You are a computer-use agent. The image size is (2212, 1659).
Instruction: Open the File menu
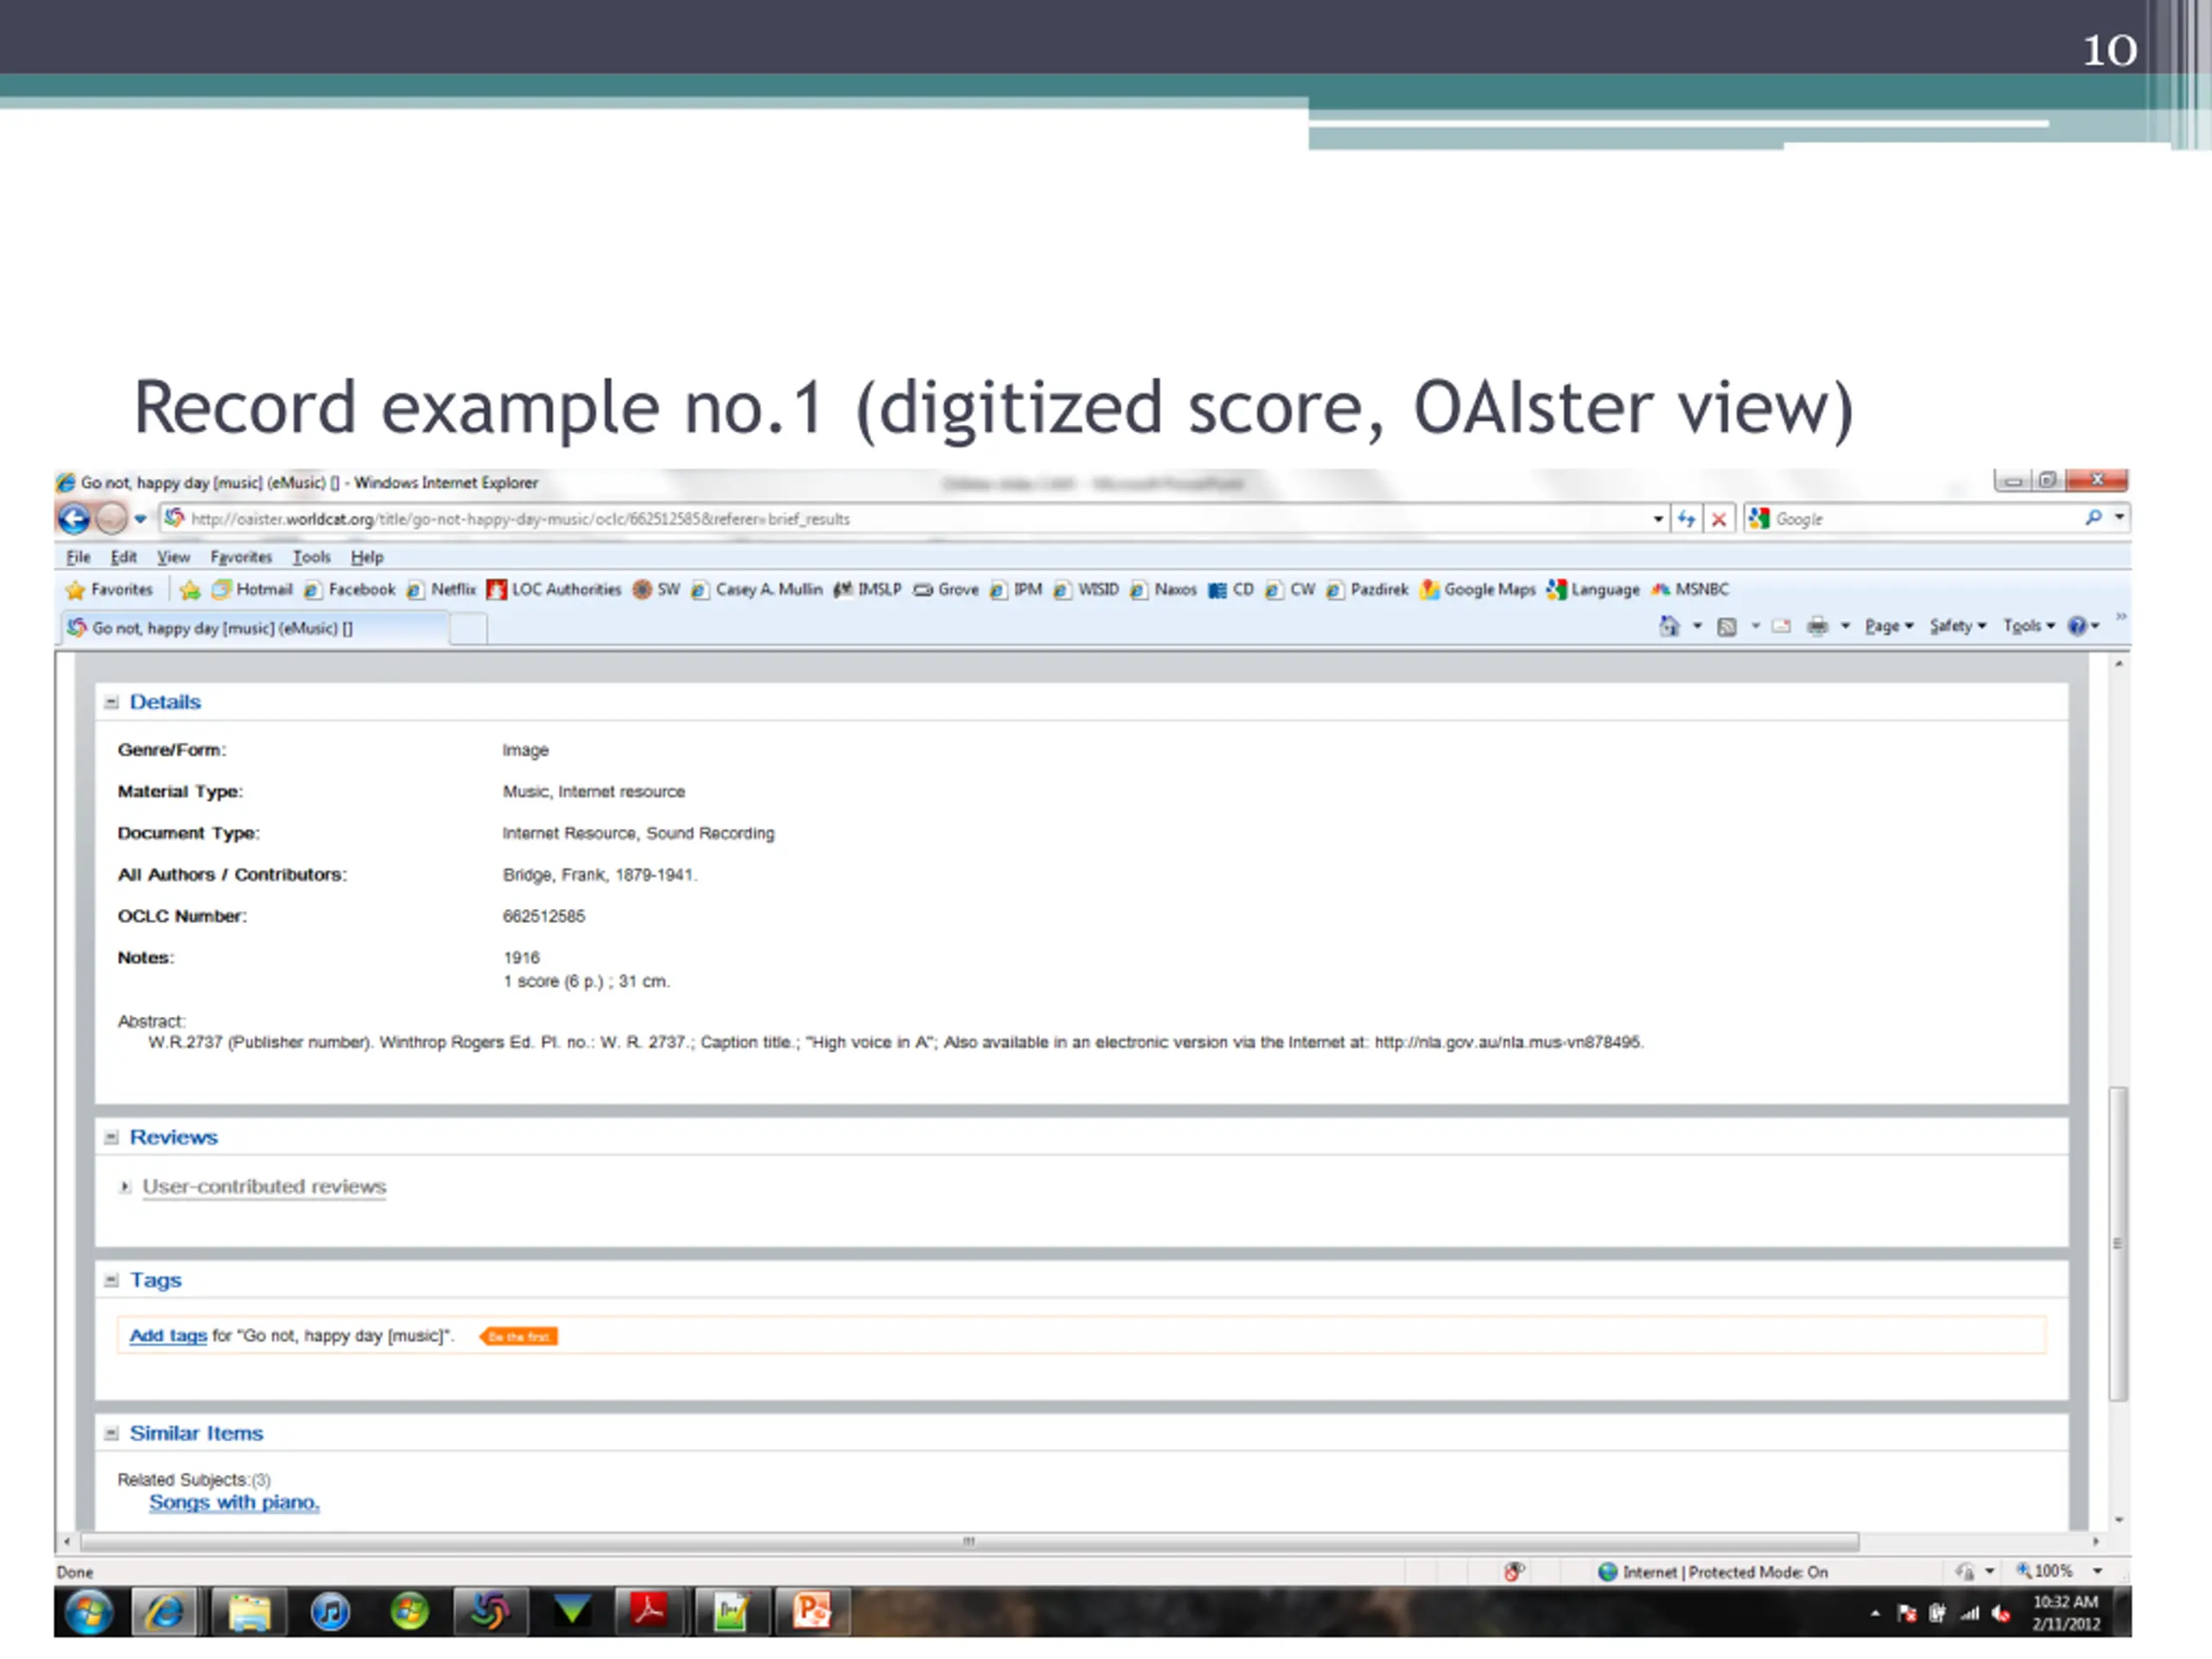[78, 557]
